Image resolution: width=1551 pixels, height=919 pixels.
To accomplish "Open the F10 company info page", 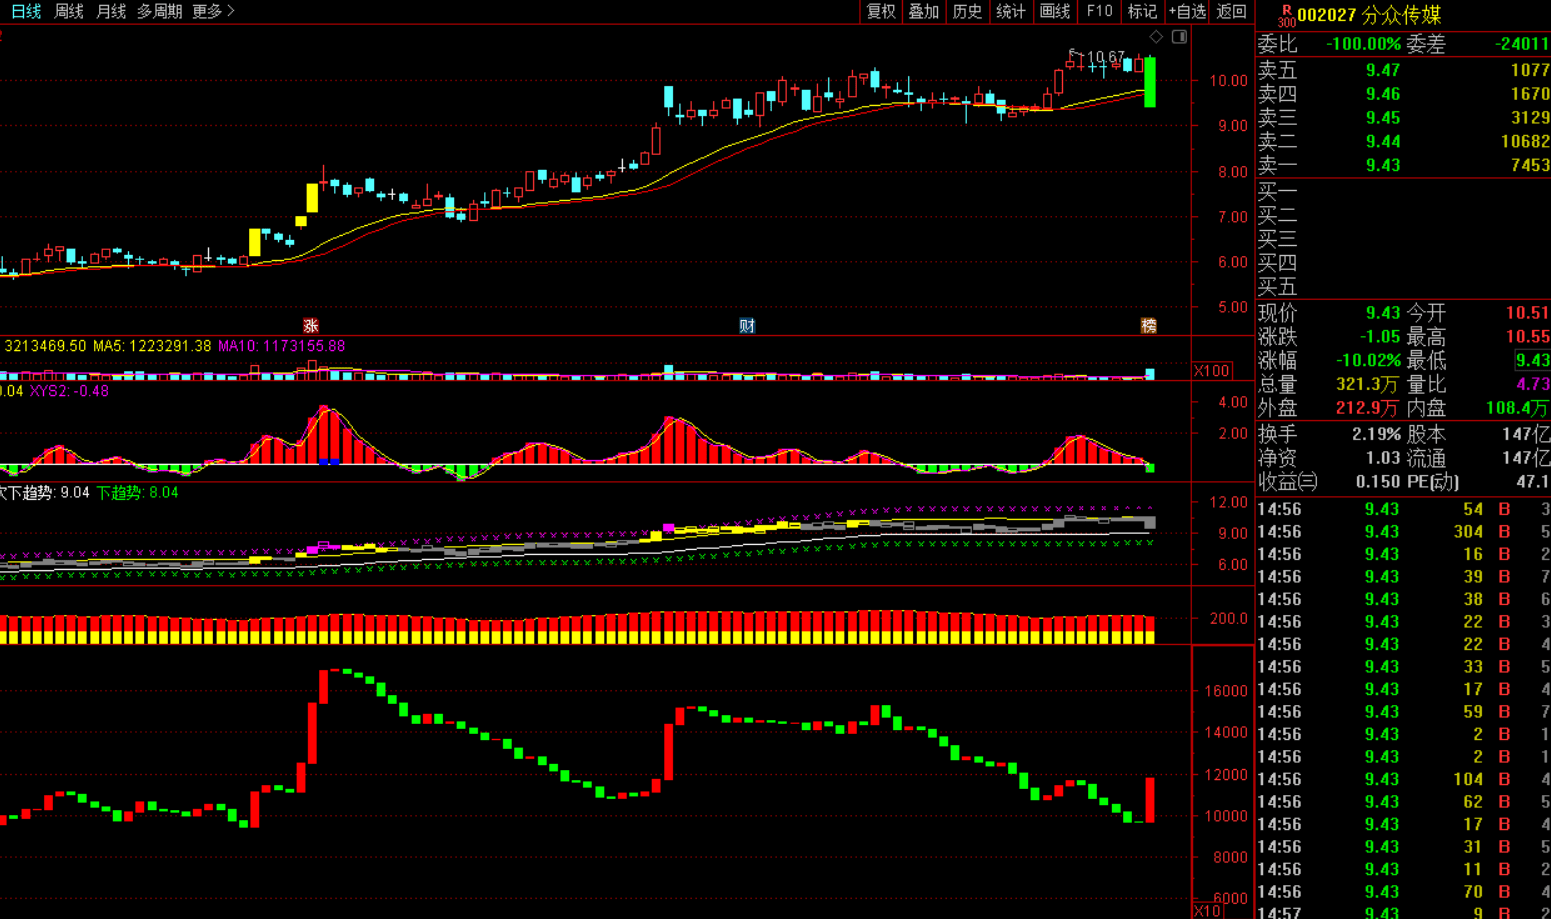I will (1099, 11).
